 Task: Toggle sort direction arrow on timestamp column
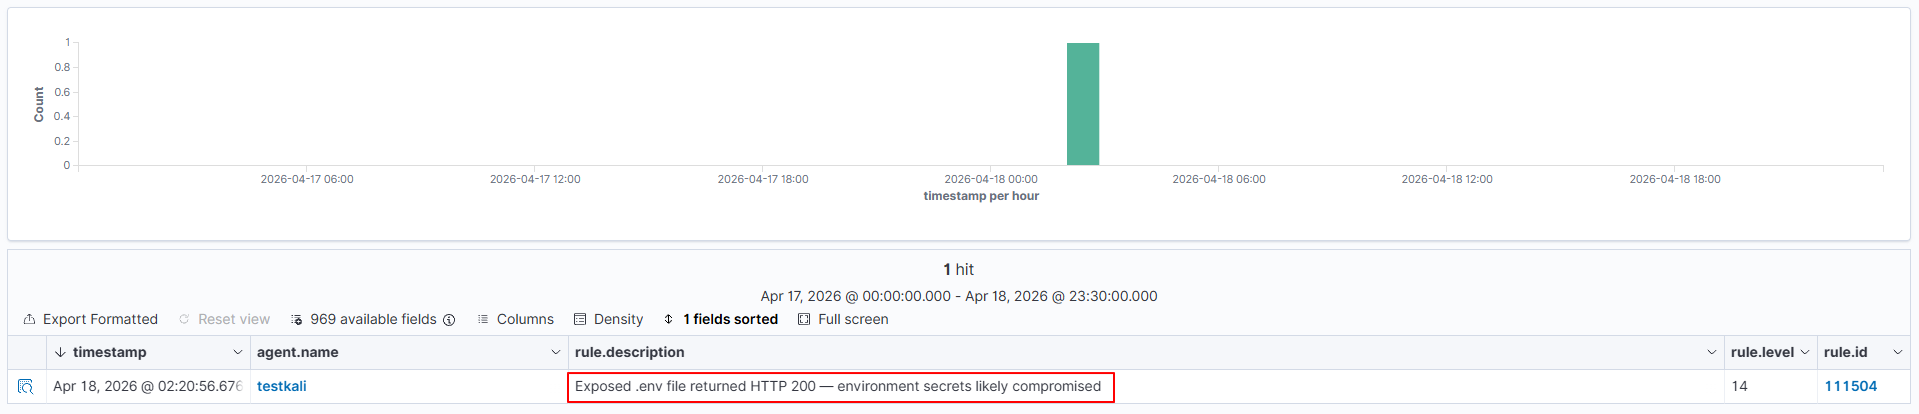pyautogui.click(x=60, y=352)
